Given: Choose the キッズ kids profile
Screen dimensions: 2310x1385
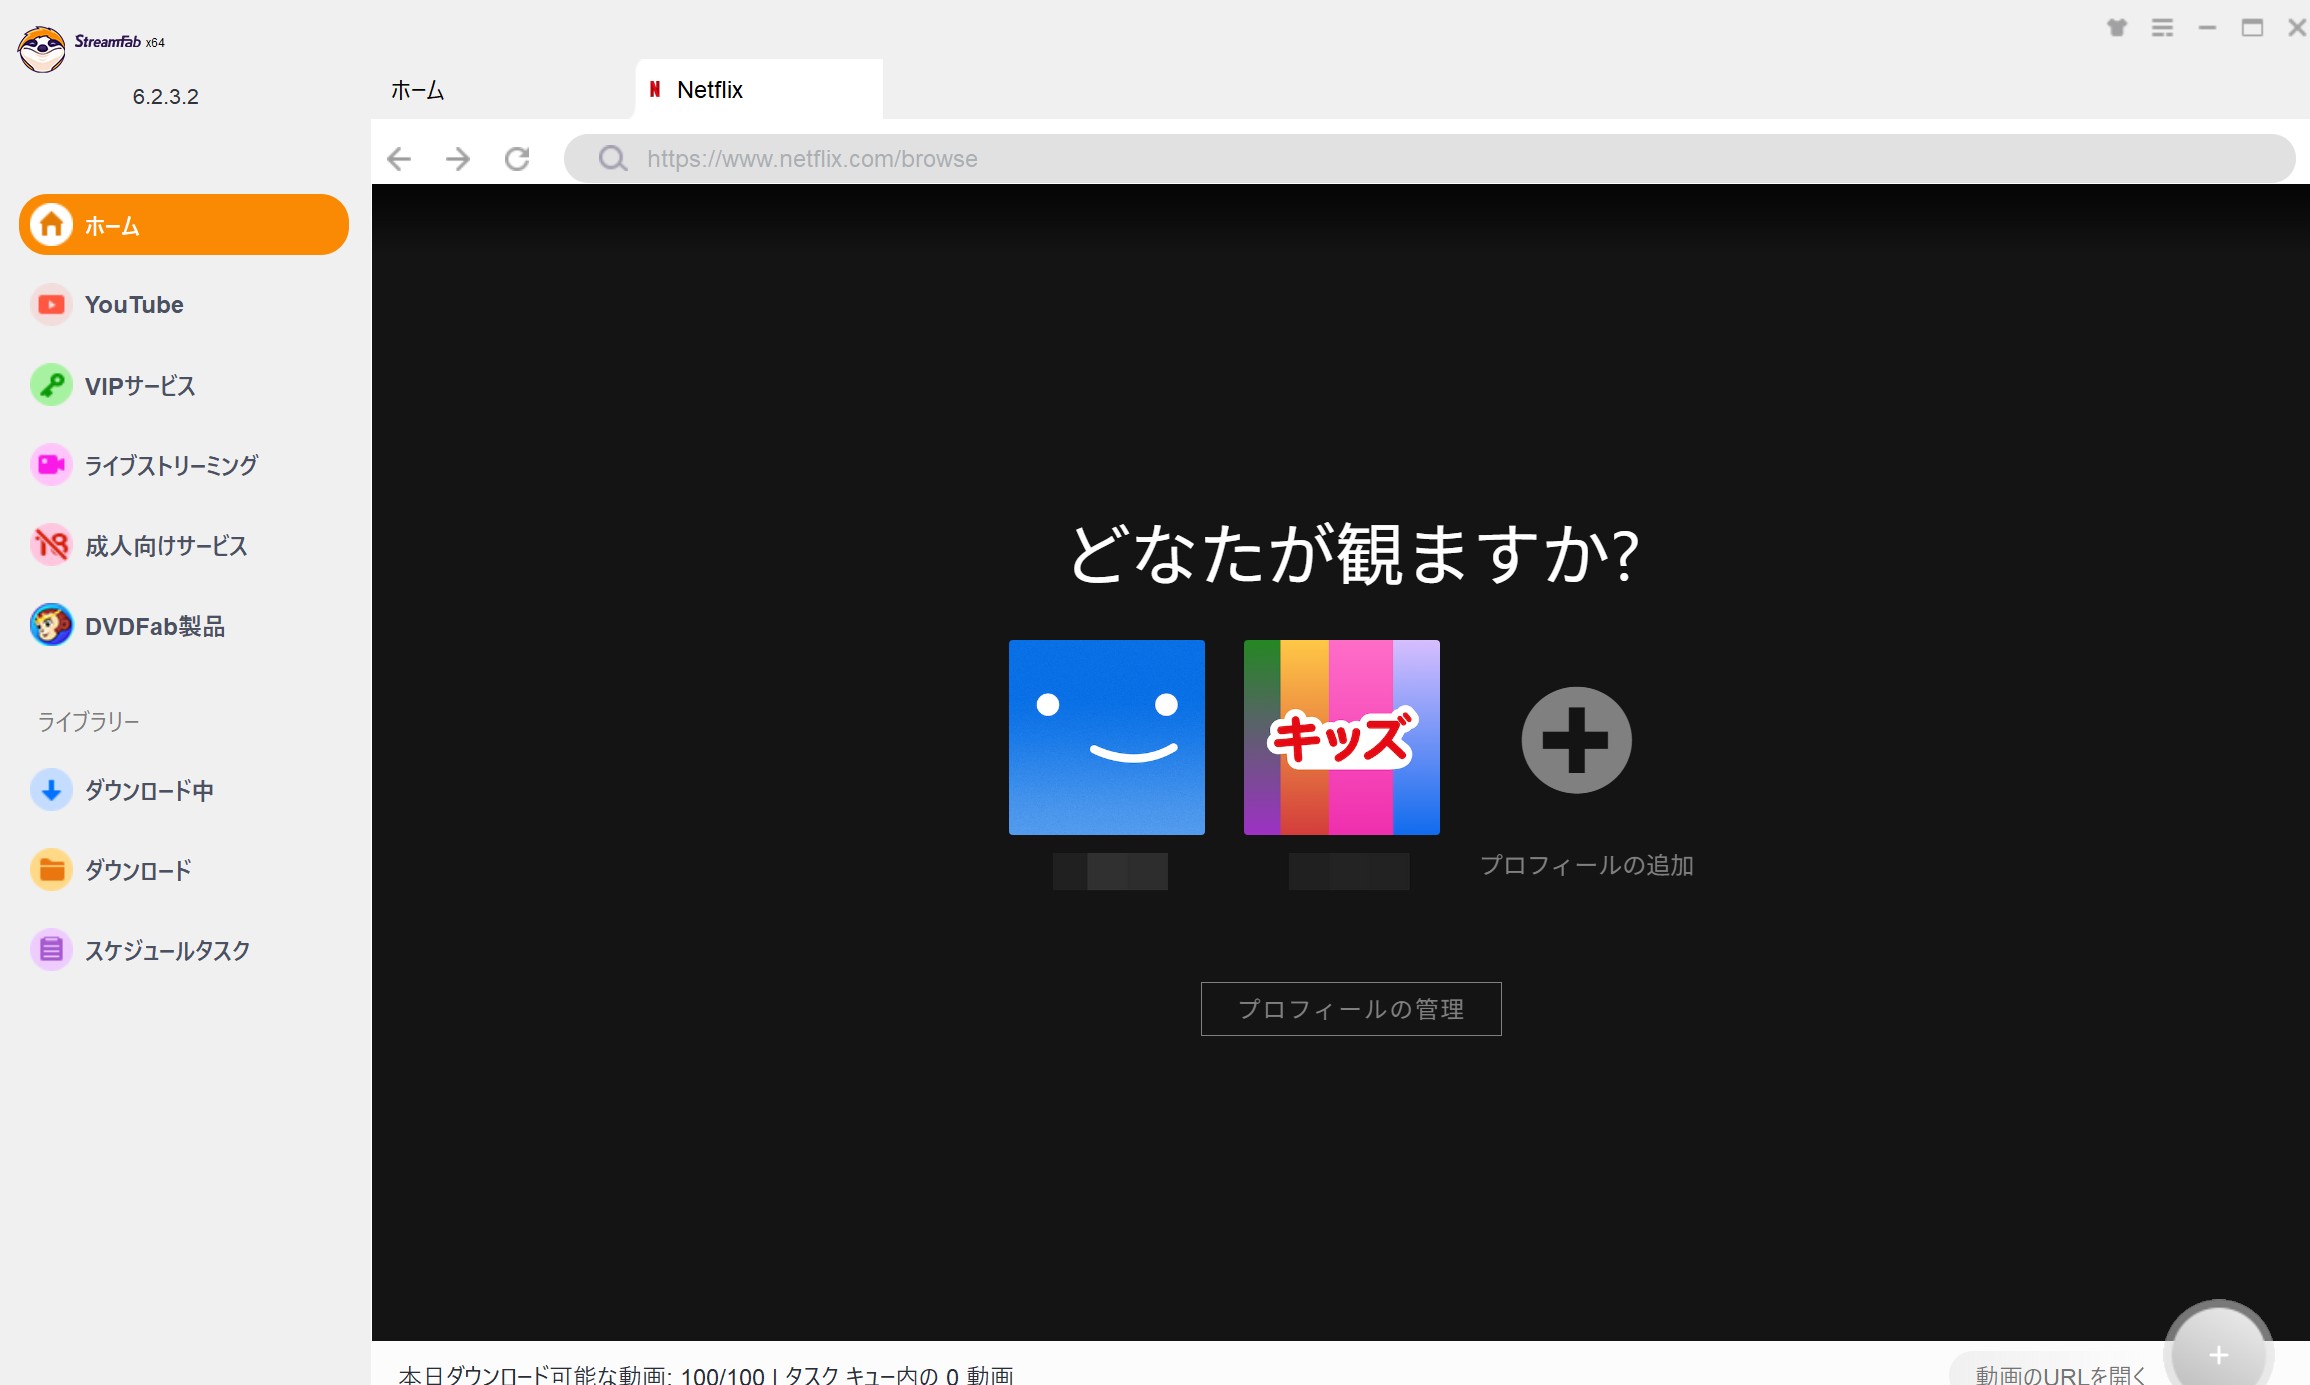Looking at the screenshot, I should click(x=1342, y=738).
